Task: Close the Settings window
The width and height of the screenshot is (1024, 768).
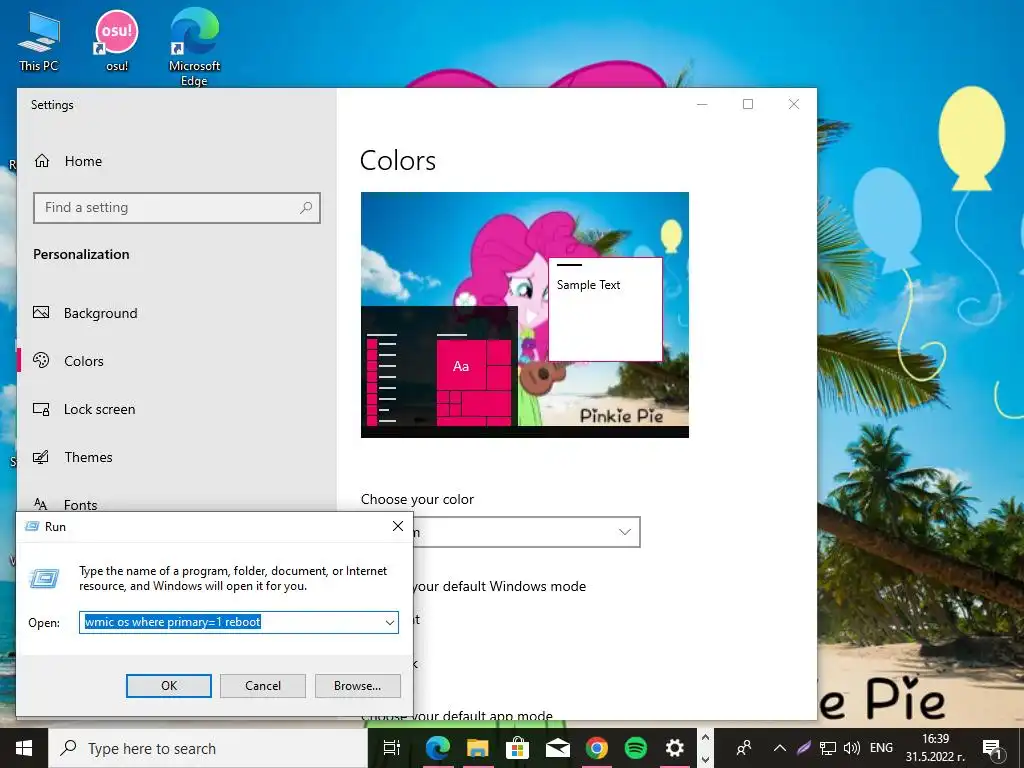Action: point(793,104)
